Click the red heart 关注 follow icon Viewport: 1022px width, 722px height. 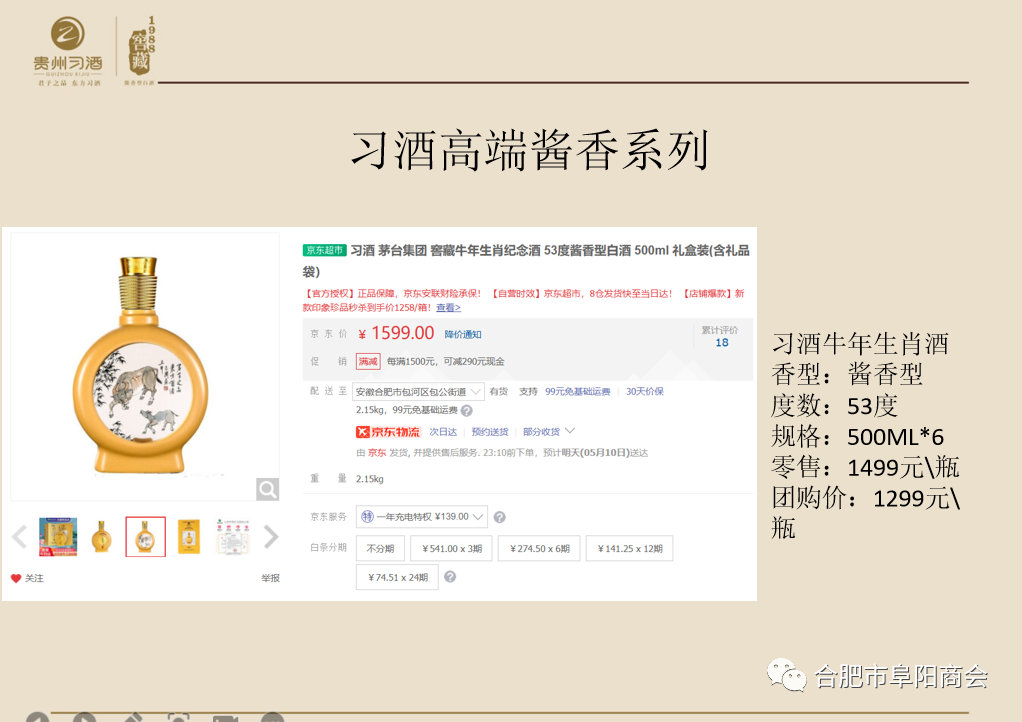(16, 578)
